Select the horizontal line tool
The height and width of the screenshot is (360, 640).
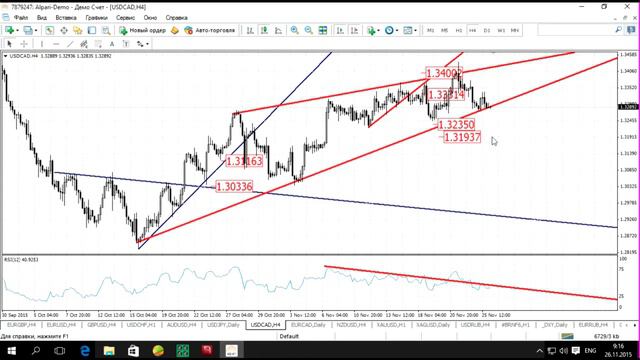56,44
